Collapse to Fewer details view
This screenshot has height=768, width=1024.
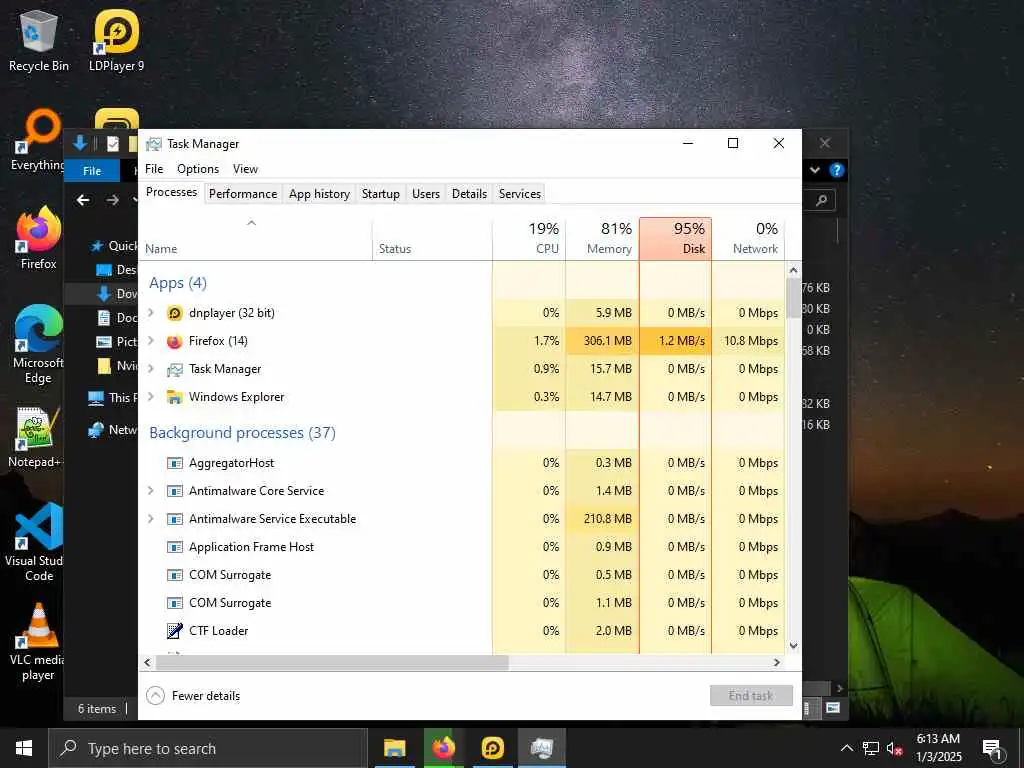(193, 696)
